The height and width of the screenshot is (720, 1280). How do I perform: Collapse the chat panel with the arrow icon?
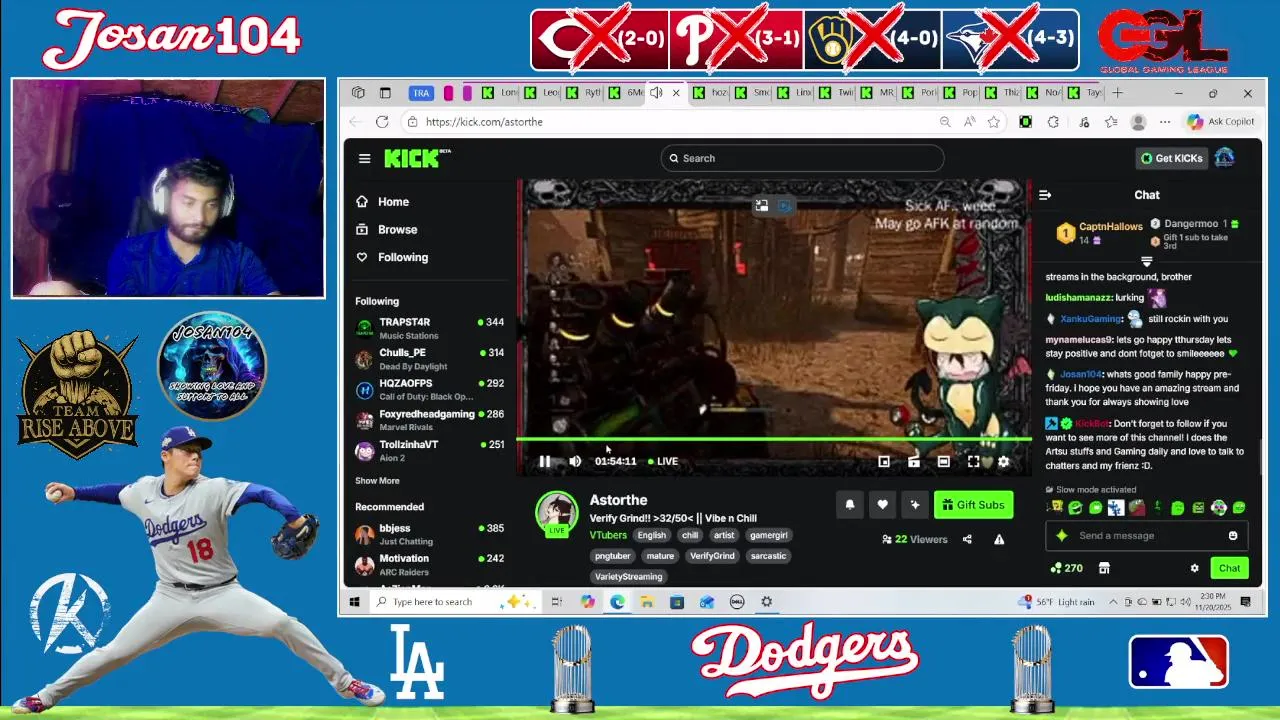pyautogui.click(x=1045, y=195)
